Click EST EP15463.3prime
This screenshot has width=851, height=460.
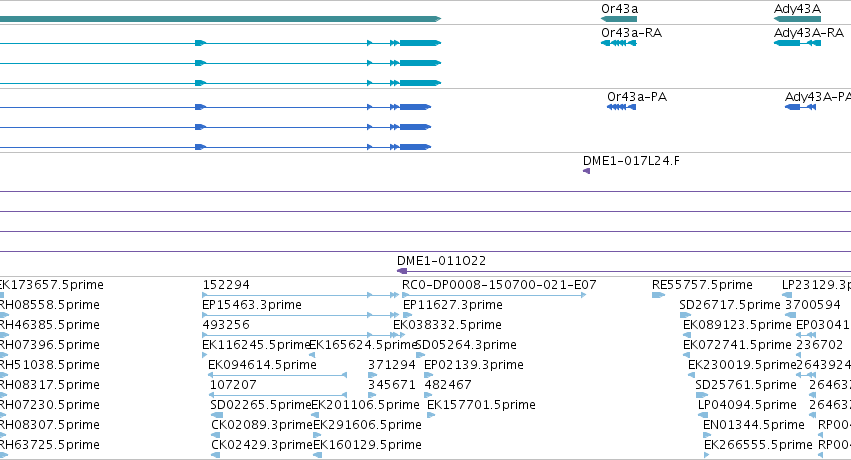(252, 305)
